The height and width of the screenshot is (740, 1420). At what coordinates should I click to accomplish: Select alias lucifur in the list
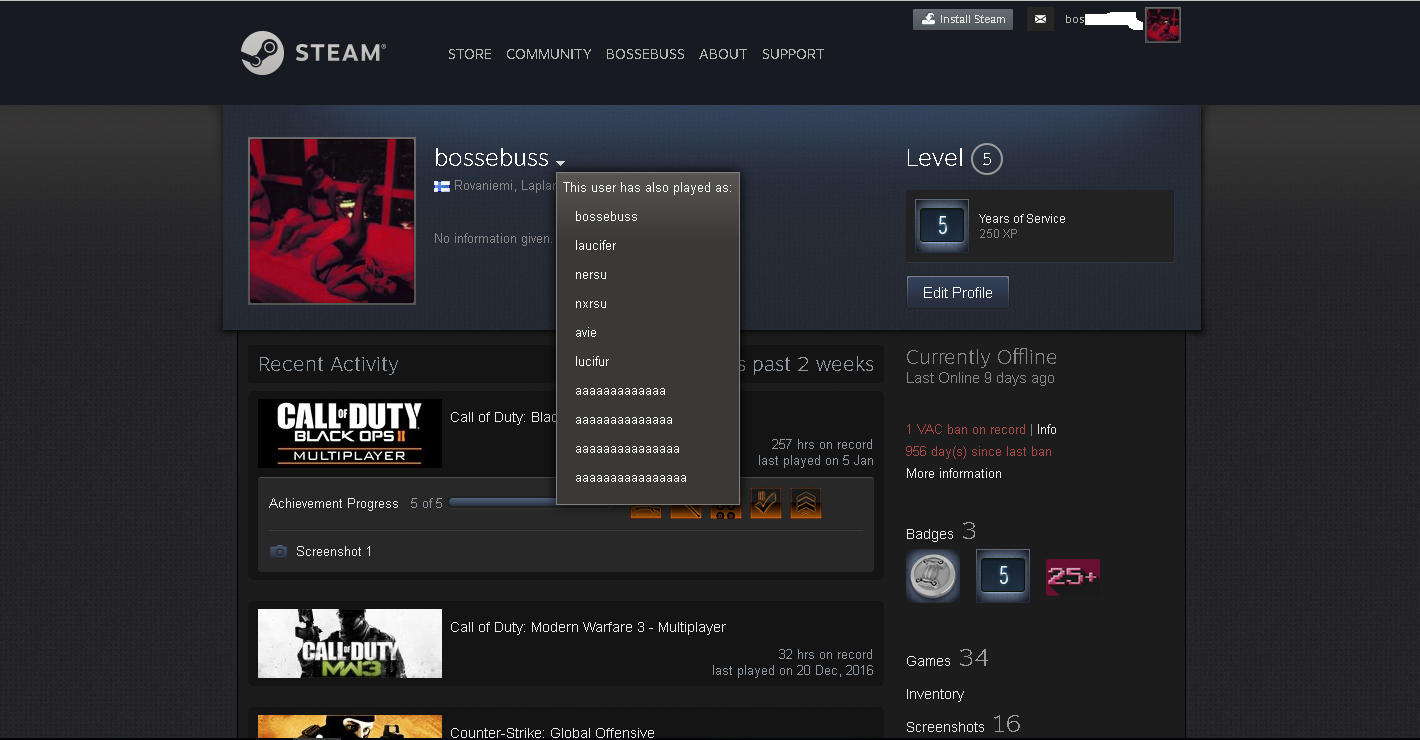pos(592,362)
